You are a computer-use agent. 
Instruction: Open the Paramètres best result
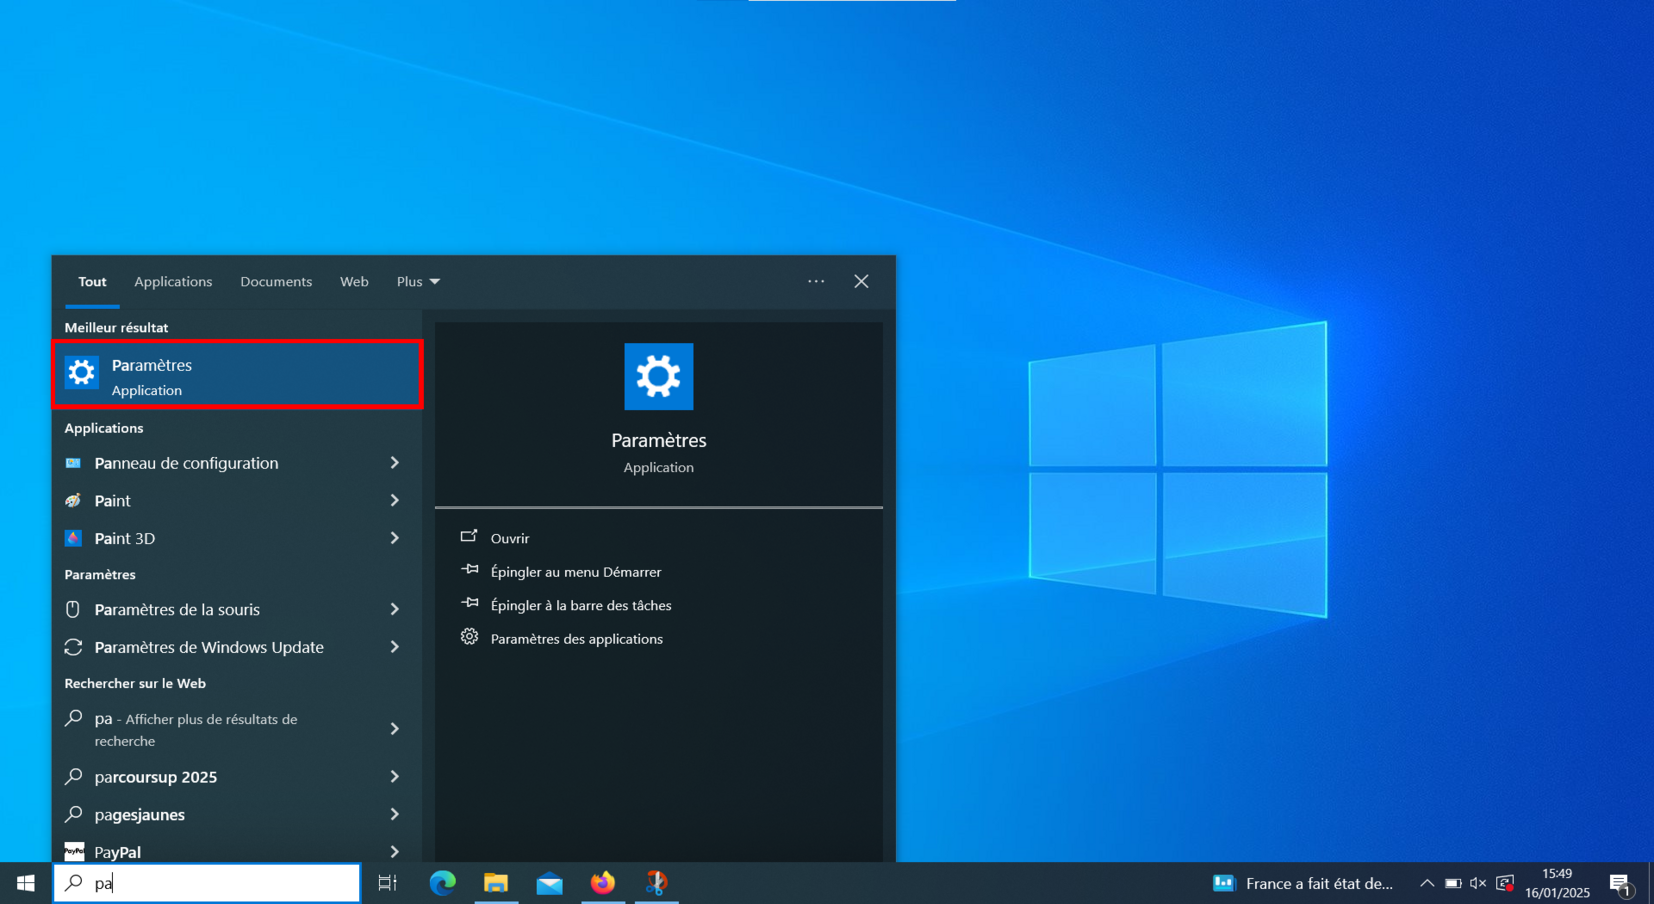pos(238,376)
